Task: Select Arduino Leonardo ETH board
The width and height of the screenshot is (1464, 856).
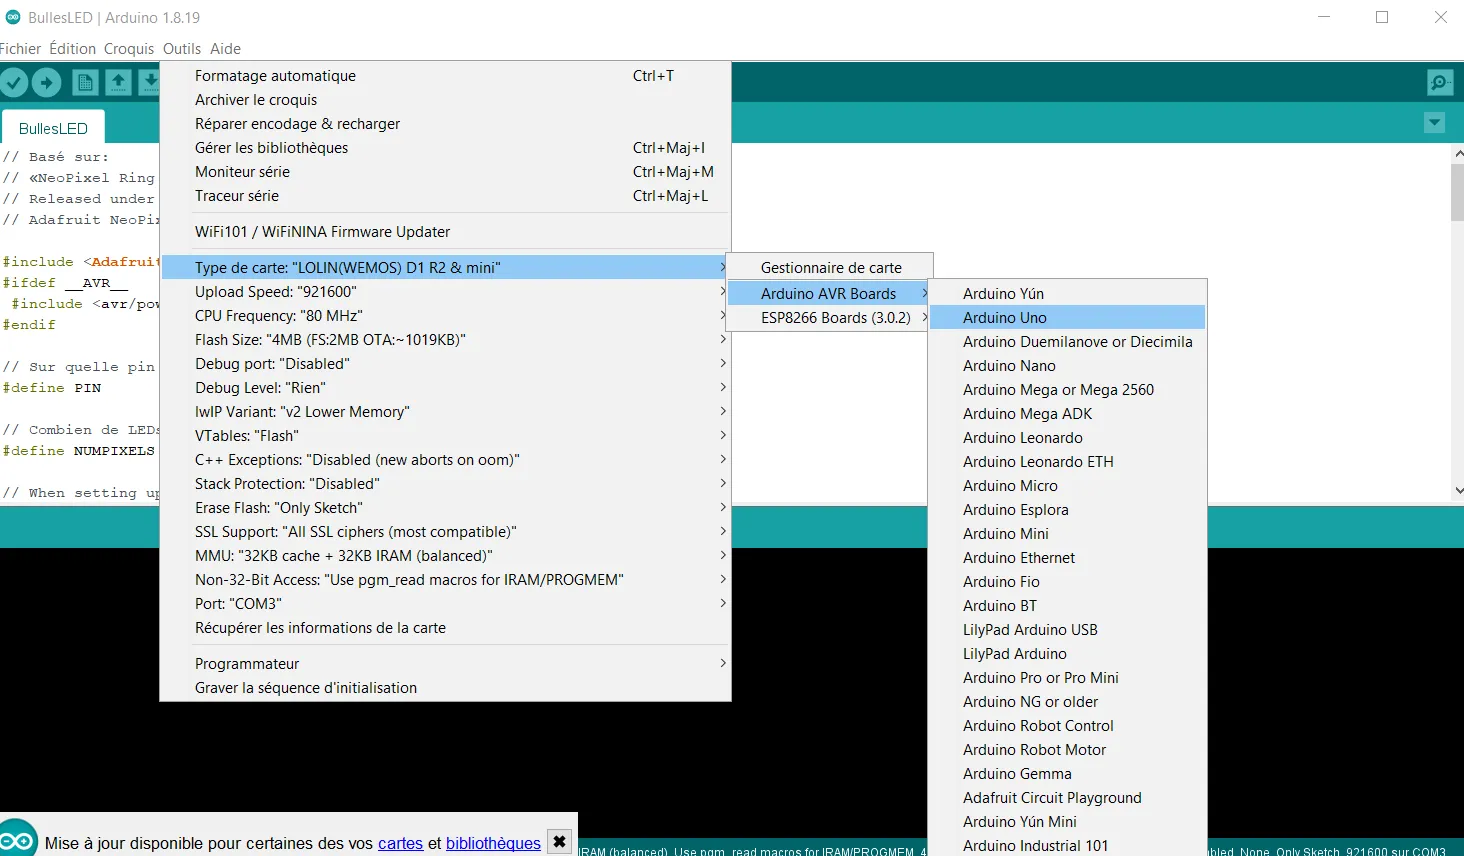Action: [1067, 462]
